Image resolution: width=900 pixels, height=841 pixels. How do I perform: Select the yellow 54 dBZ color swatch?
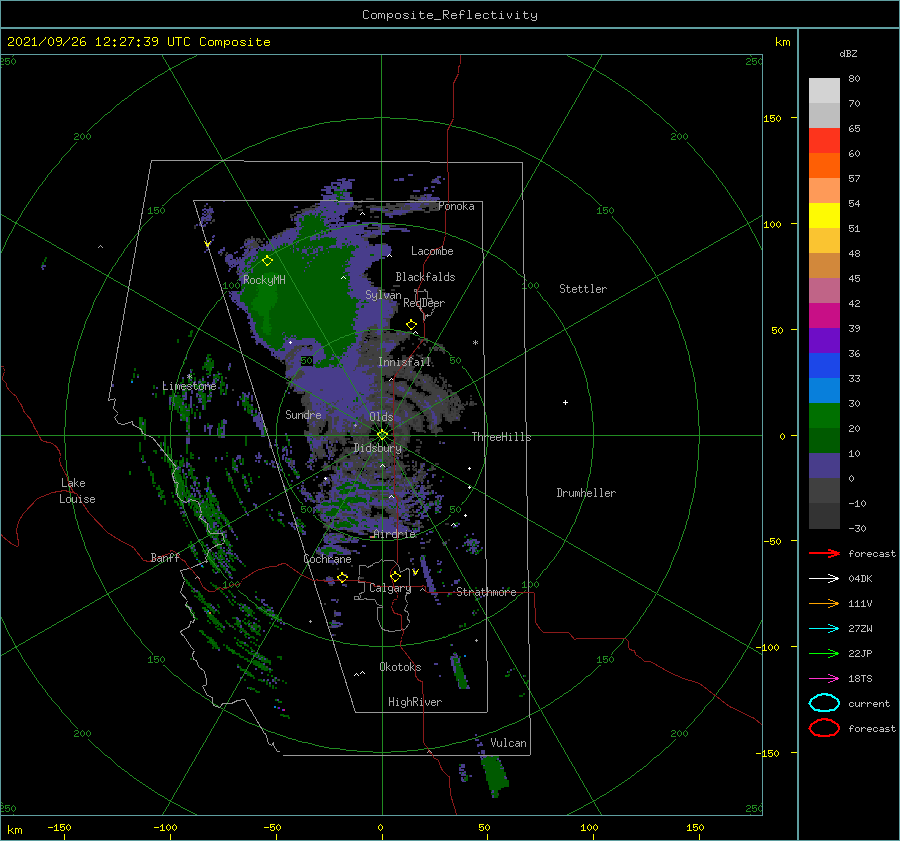824,216
